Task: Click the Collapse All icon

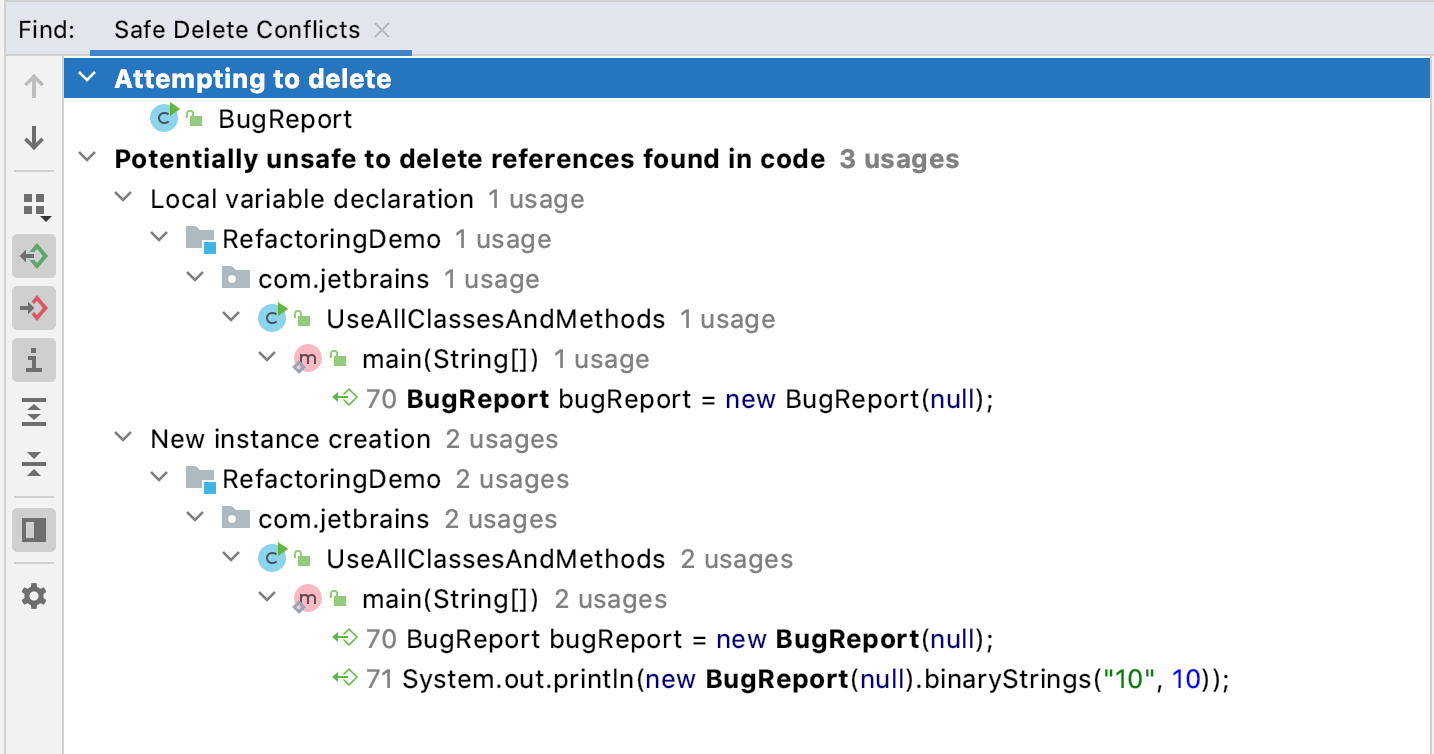Action: tap(34, 463)
